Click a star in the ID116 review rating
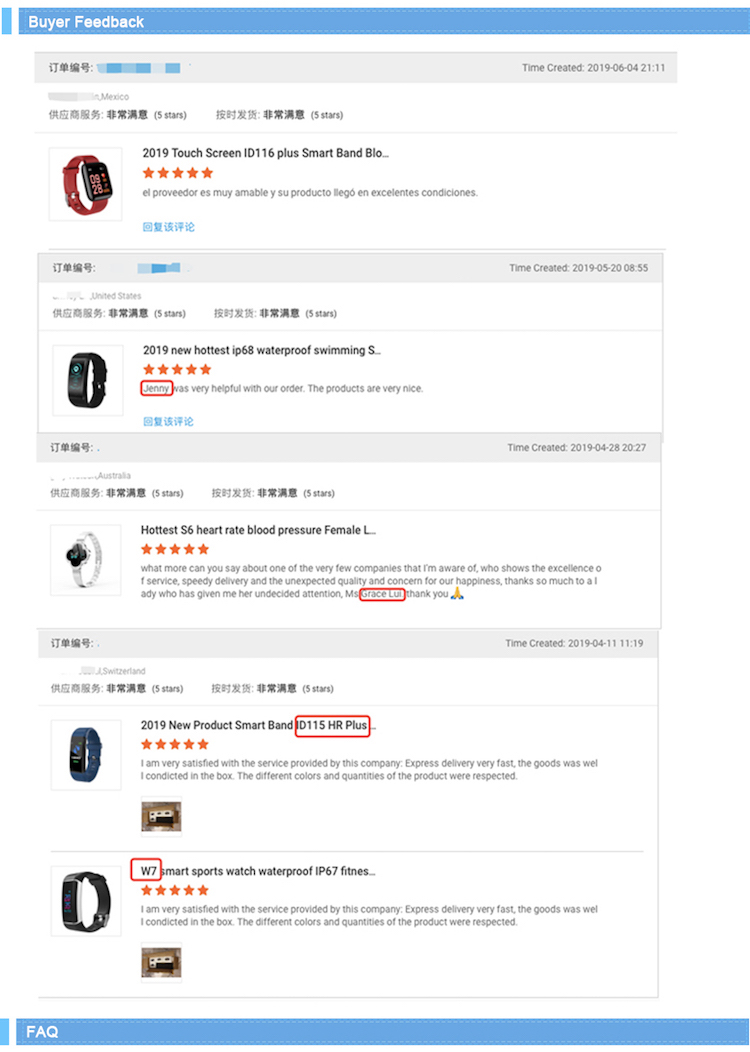Viewport: 750px width, 1052px height. point(175,172)
